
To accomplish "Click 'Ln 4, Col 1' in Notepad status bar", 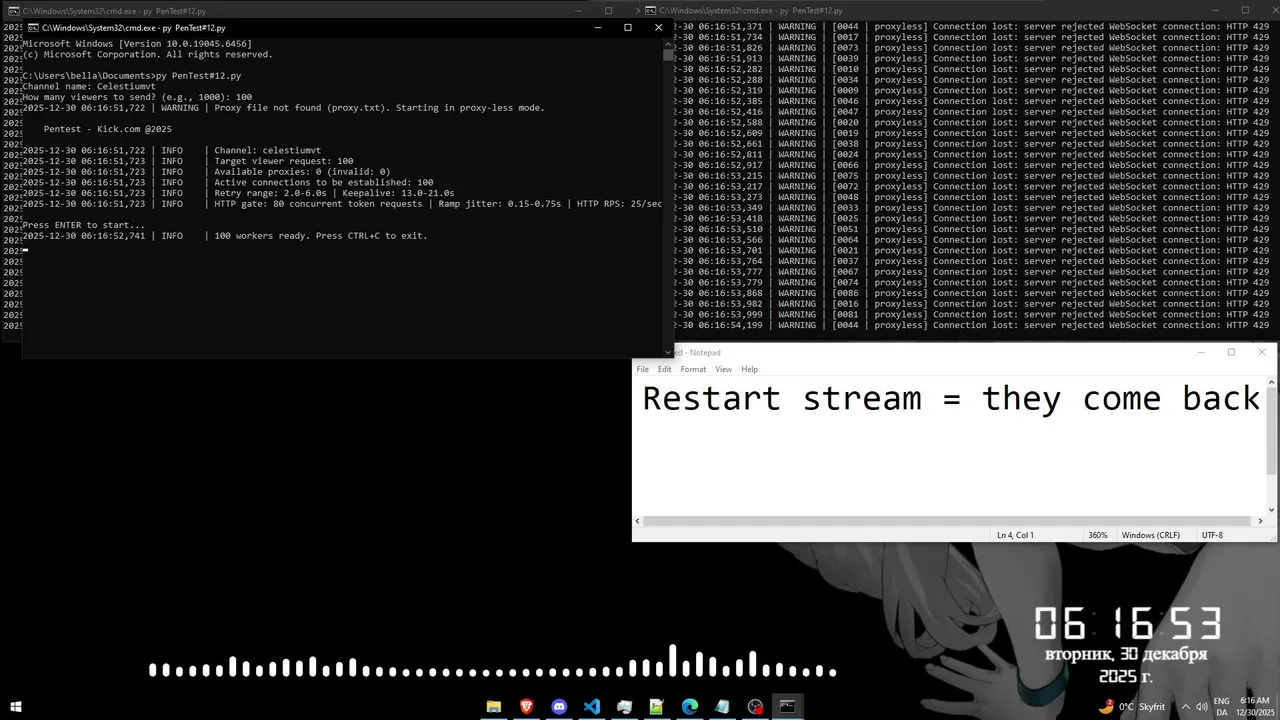I will (x=1015, y=535).
